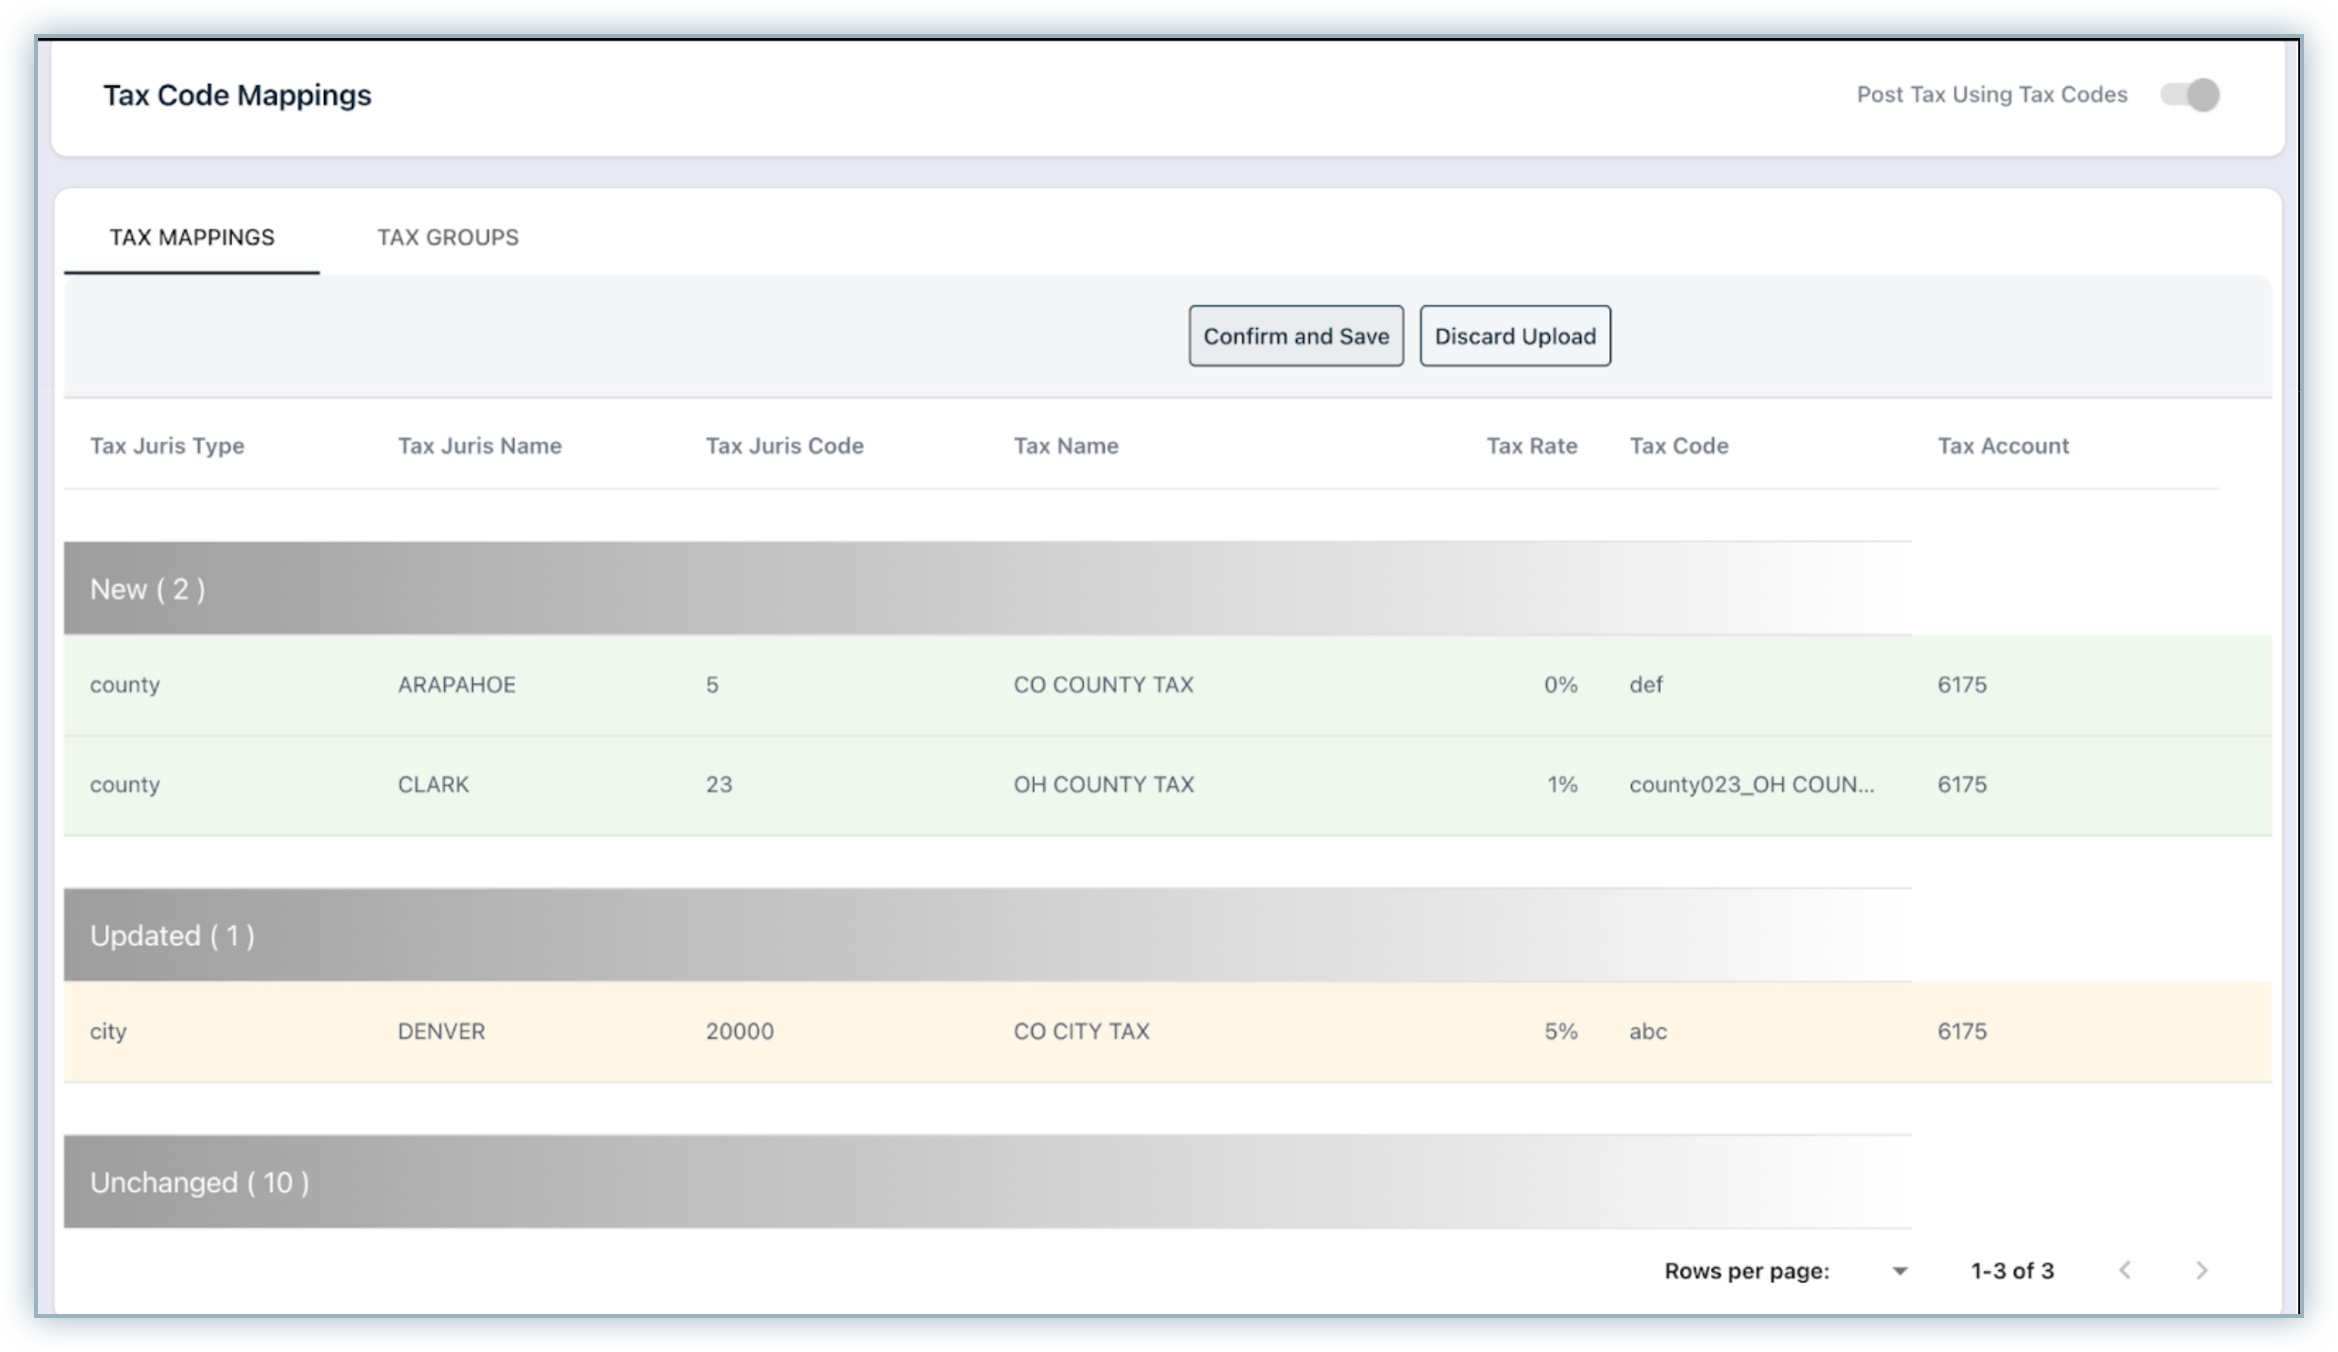2338x1352 pixels.
Task: Collapse the Updated (1) group header
Action: point(172,936)
